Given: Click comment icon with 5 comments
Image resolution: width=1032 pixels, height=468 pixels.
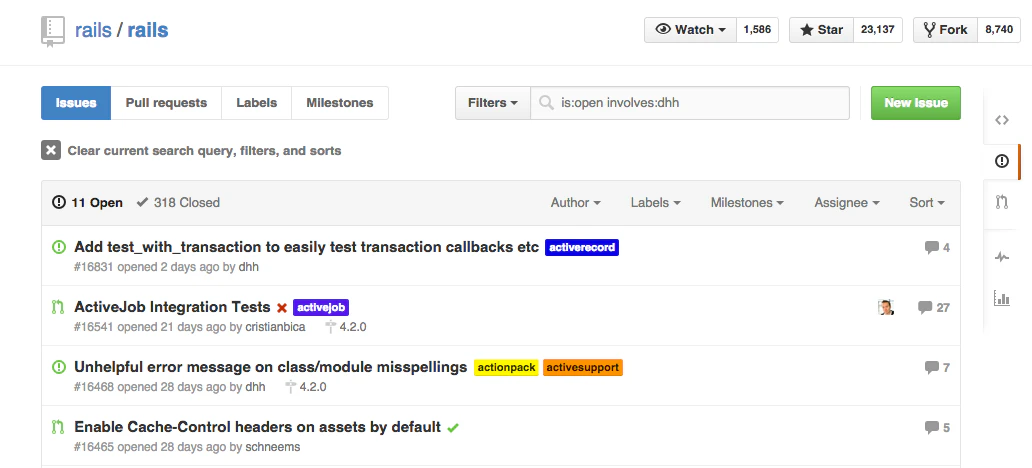Looking at the screenshot, I should (931, 427).
